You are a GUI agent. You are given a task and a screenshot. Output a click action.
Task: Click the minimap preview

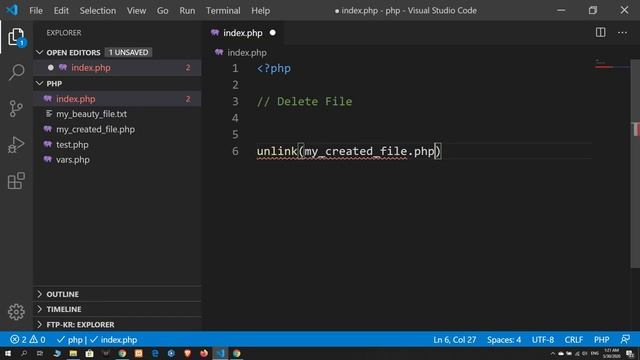tap(612, 64)
